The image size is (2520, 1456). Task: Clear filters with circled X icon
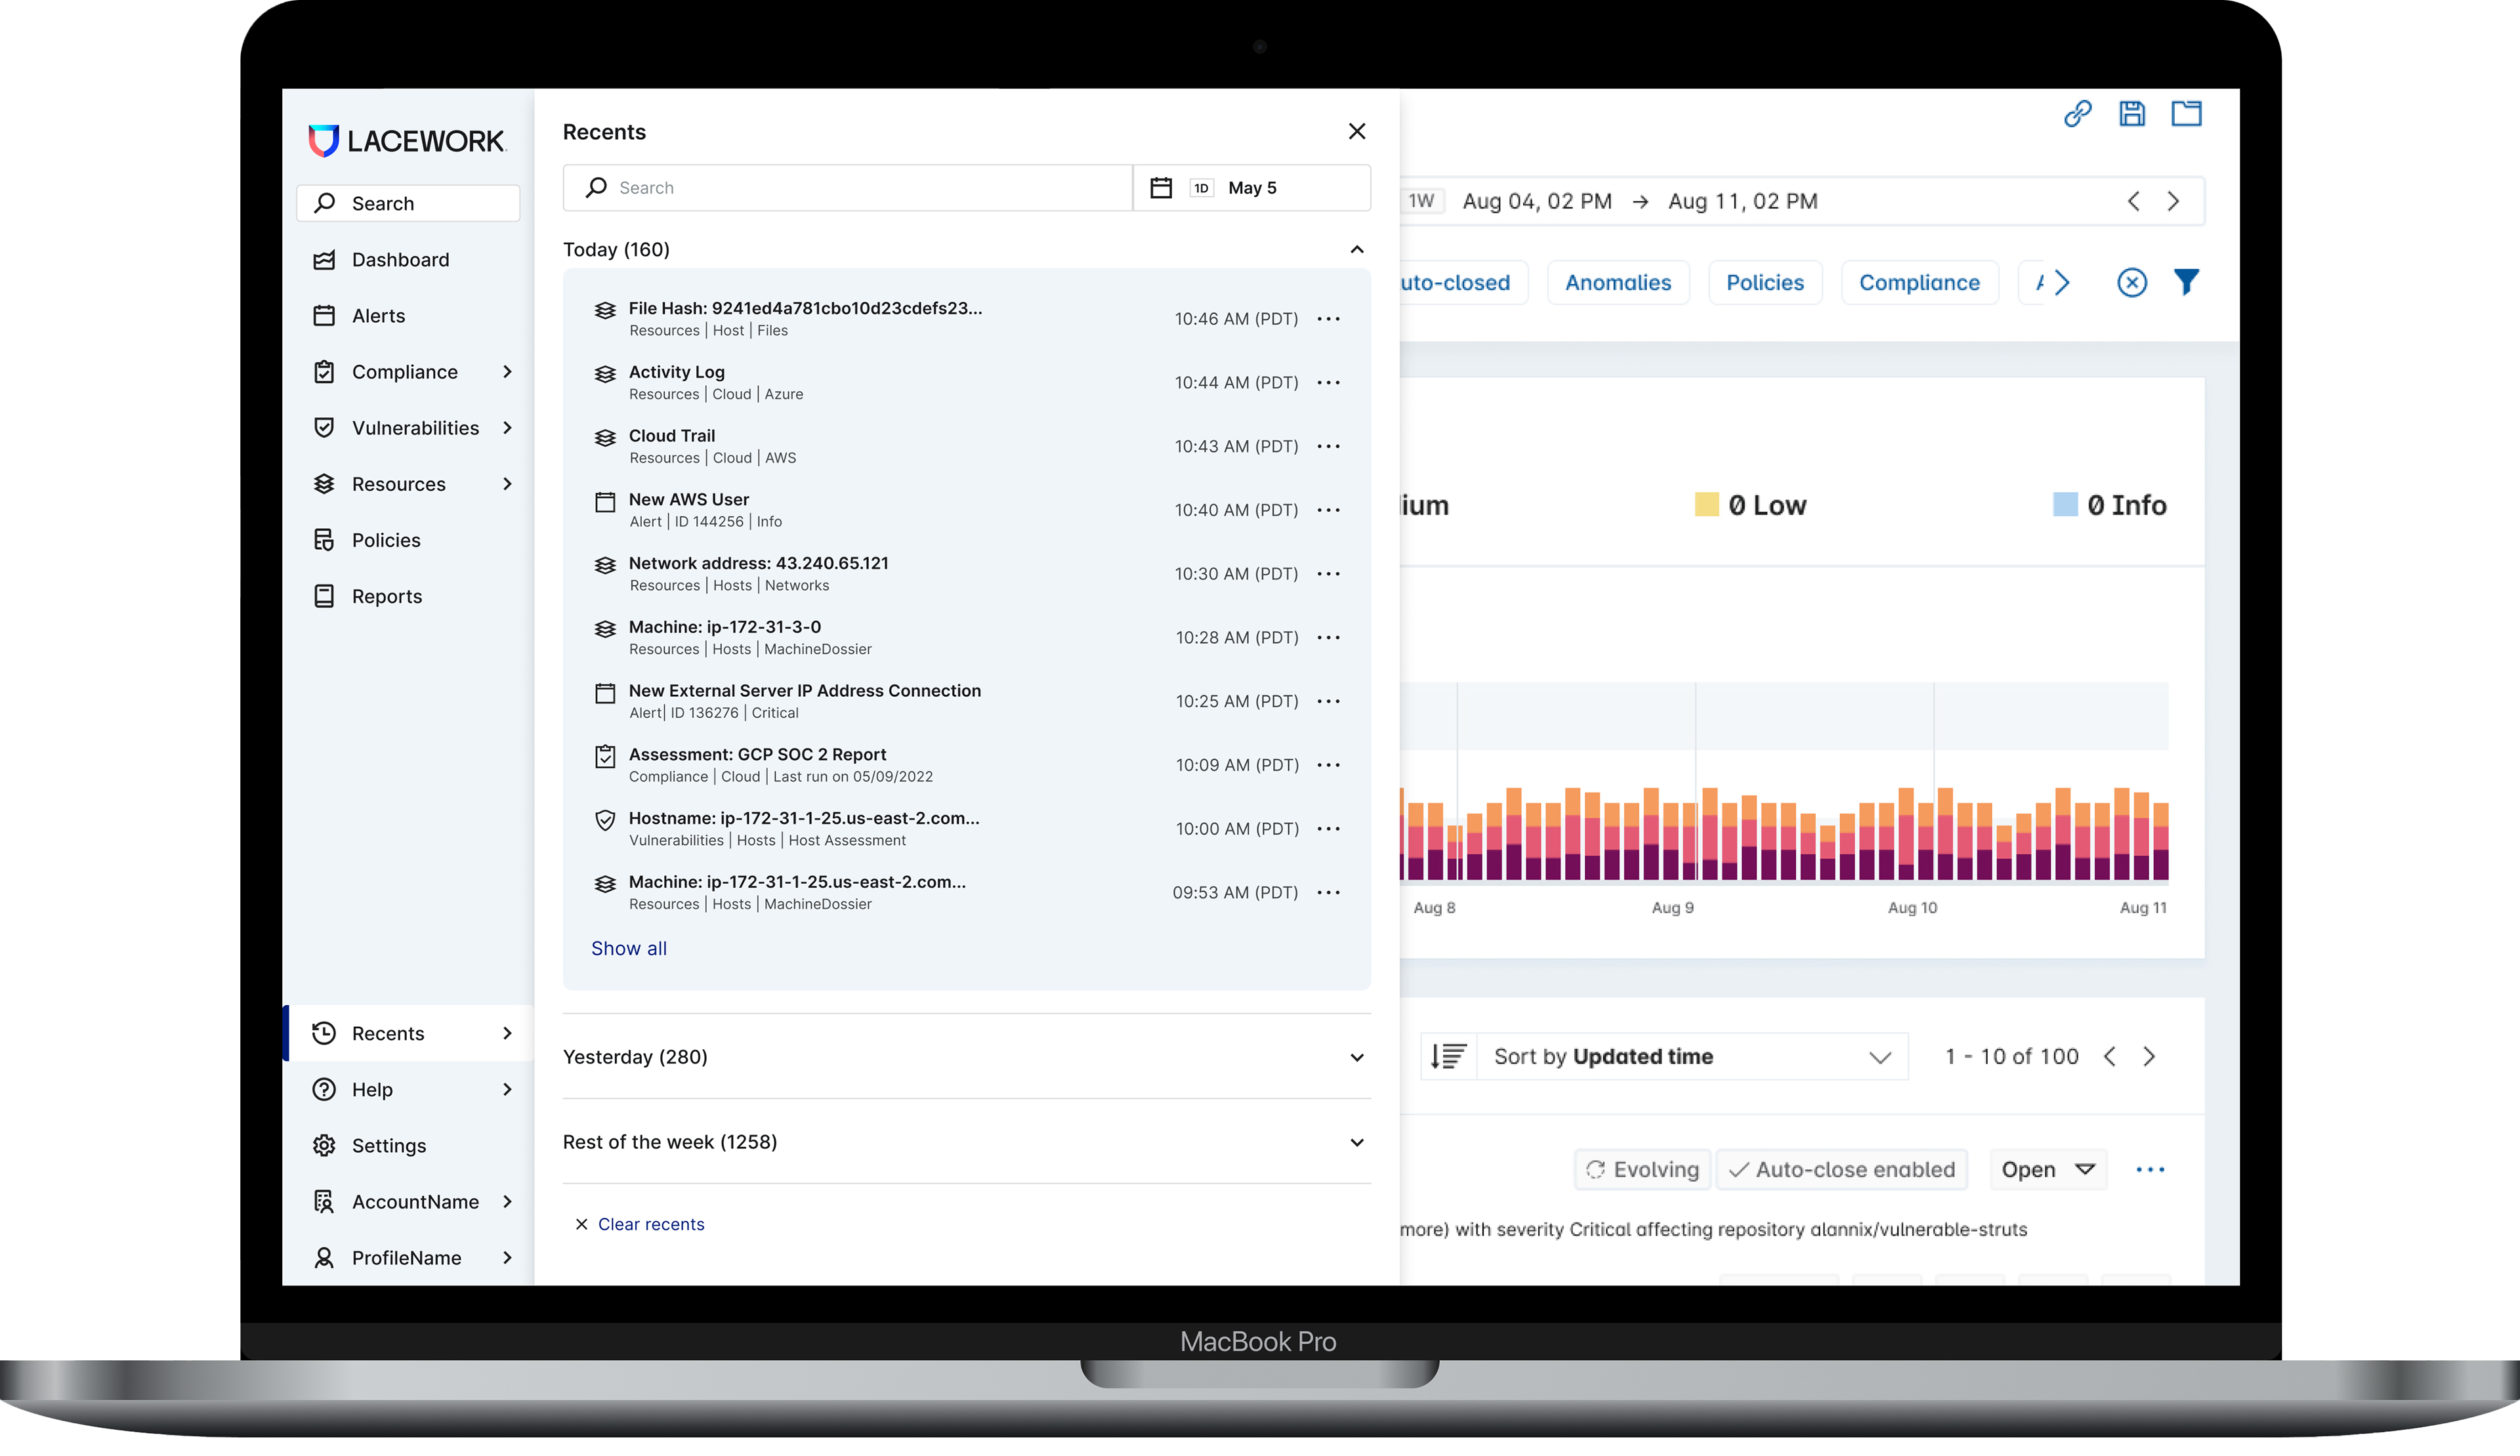tap(2131, 283)
